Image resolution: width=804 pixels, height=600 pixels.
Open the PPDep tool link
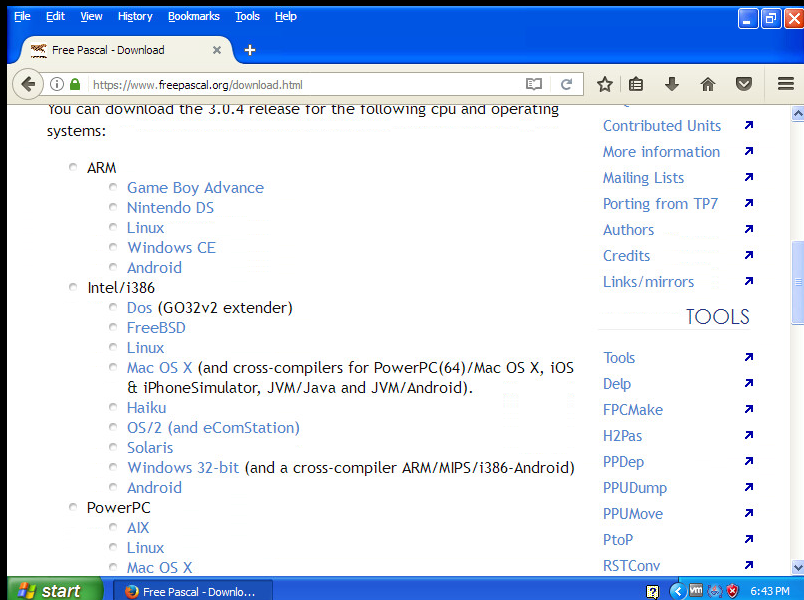click(624, 462)
